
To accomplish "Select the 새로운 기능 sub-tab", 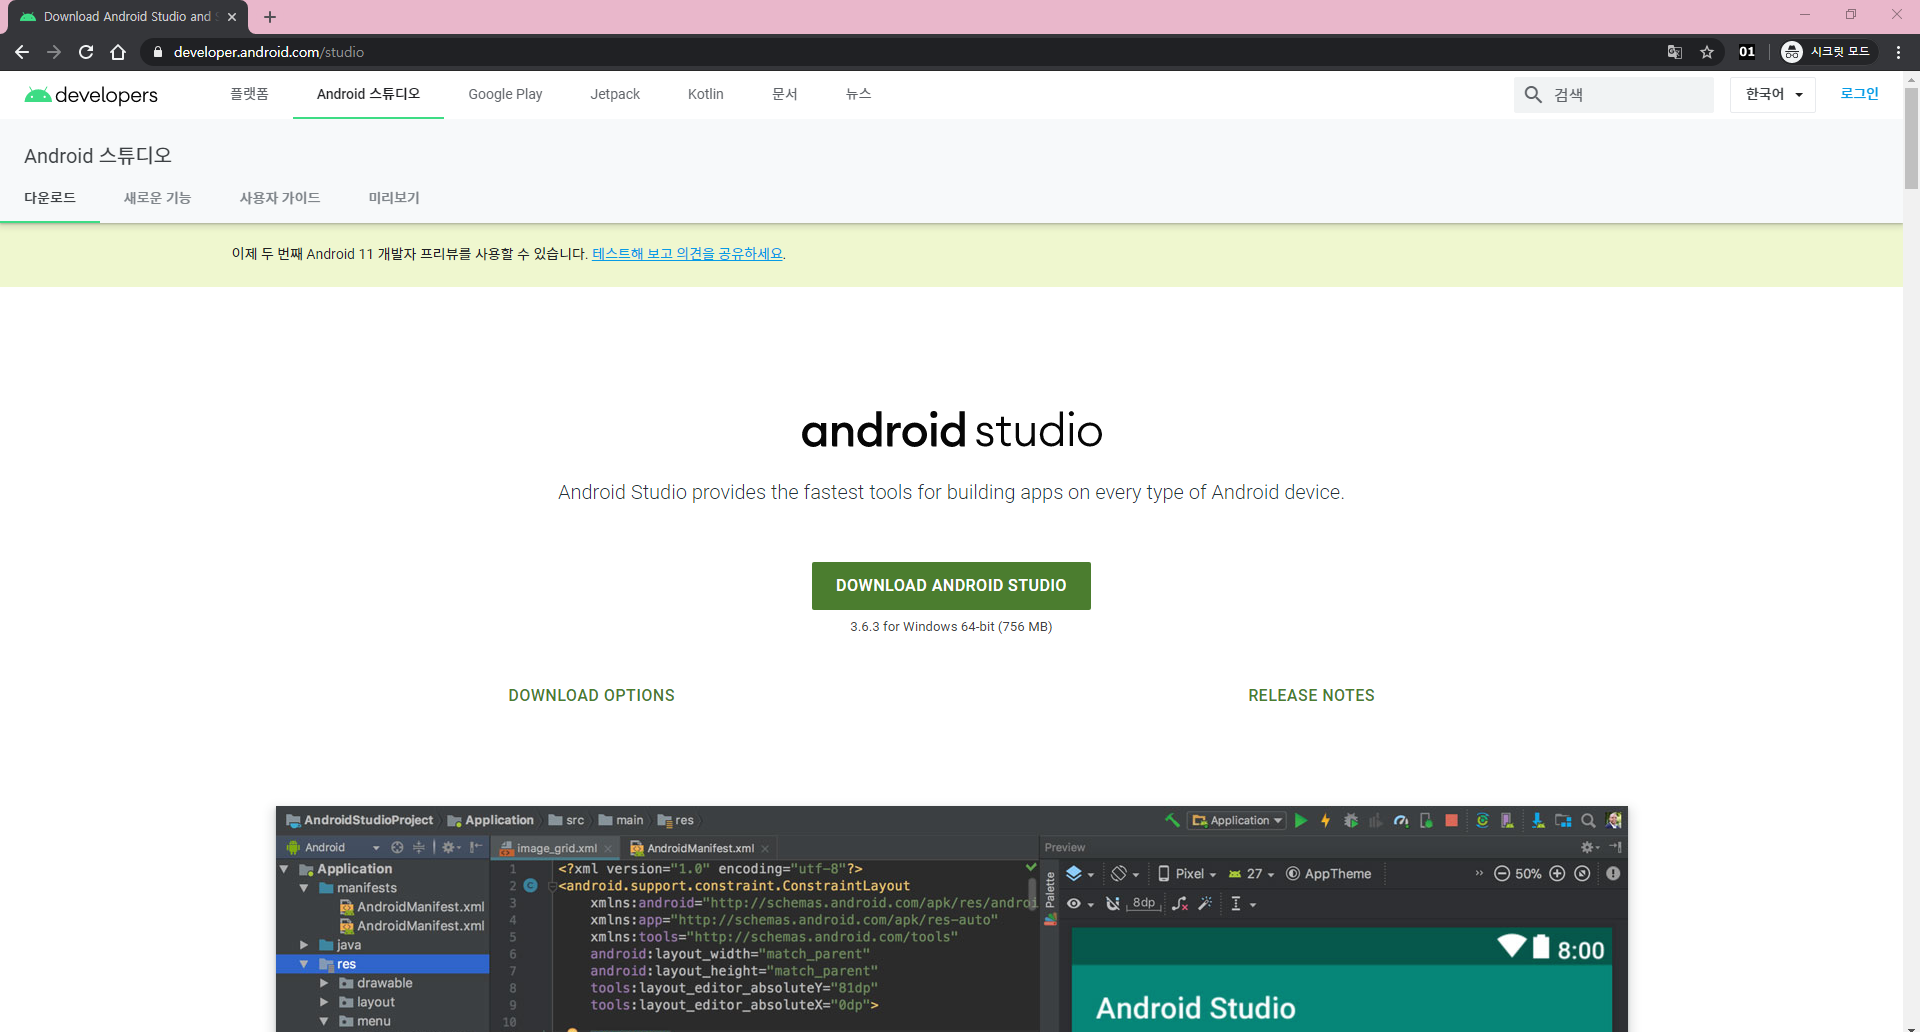I will (x=157, y=198).
